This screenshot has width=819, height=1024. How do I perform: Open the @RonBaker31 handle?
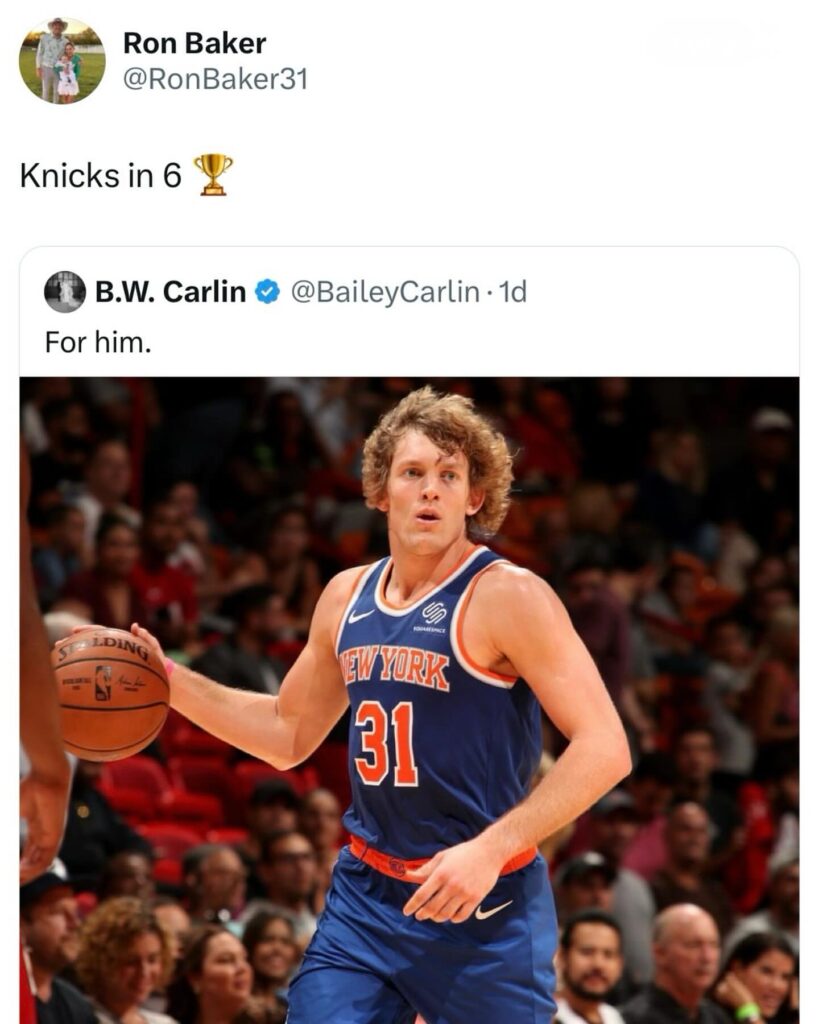pos(216,79)
